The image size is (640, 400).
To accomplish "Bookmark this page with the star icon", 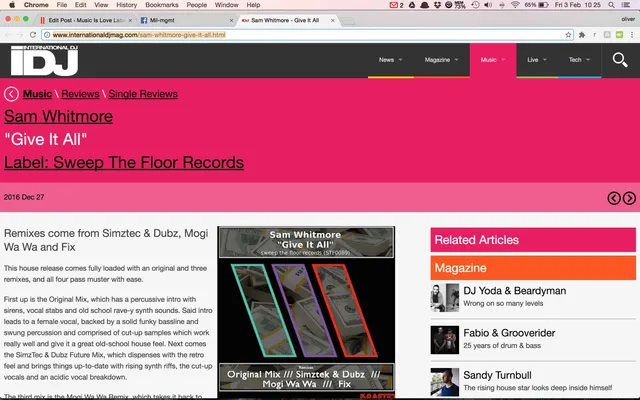I will pyautogui.click(x=568, y=35).
